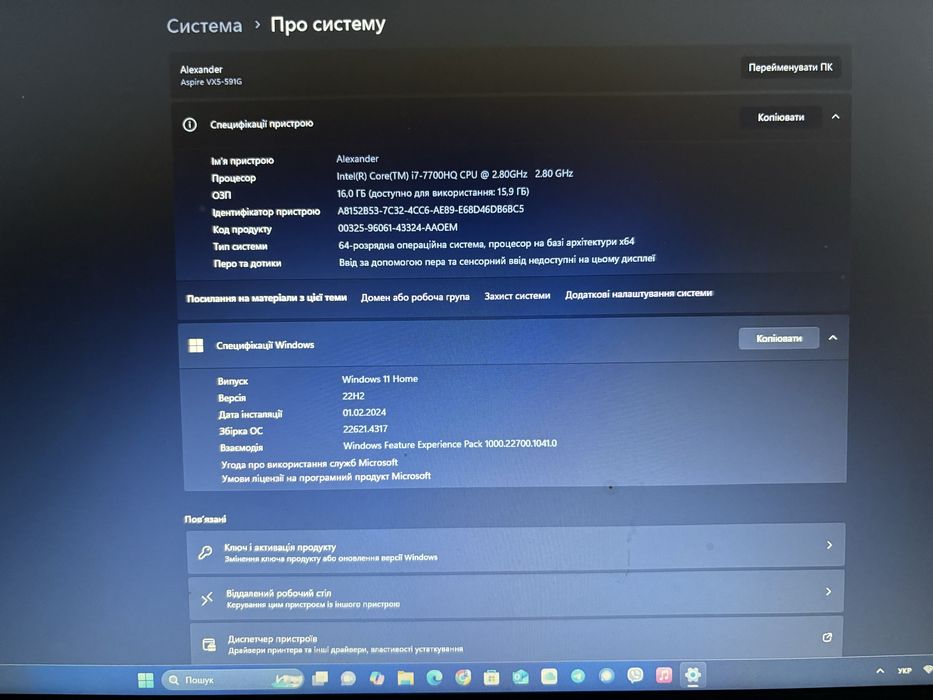This screenshot has height=700, width=933.
Task: Open Outlook from the taskbar
Action: coord(521,677)
